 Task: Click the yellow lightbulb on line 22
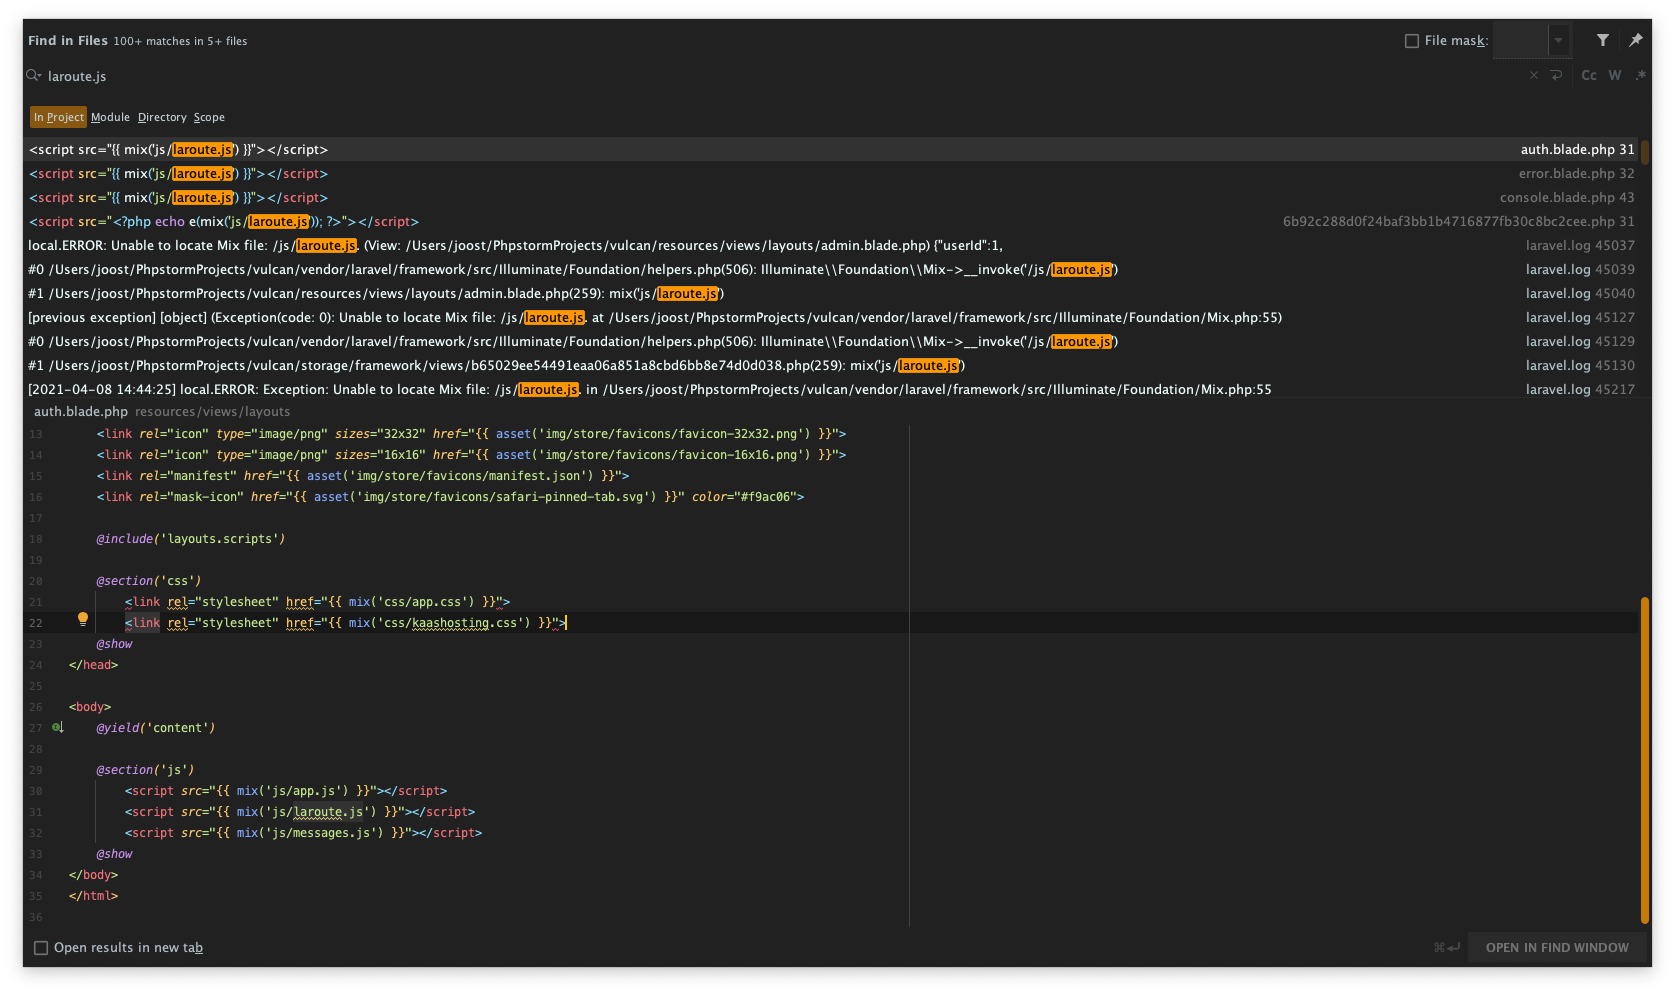pyautogui.click(x=83, y=620)
